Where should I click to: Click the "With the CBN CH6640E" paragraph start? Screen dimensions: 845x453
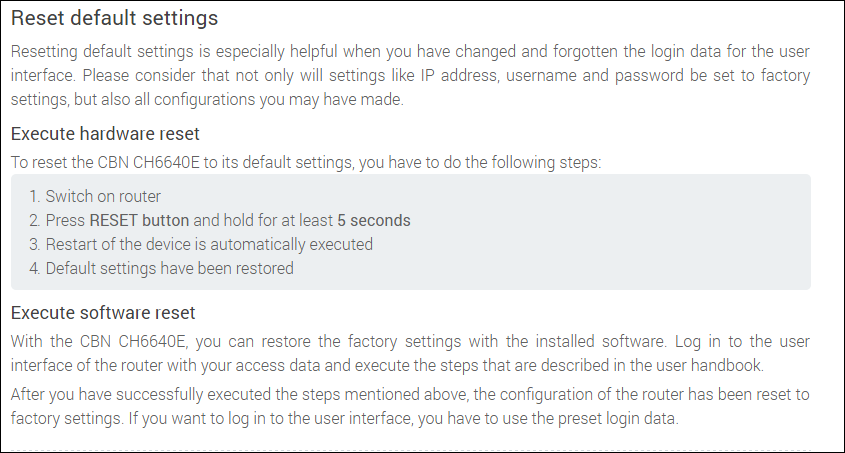(80, 341)
